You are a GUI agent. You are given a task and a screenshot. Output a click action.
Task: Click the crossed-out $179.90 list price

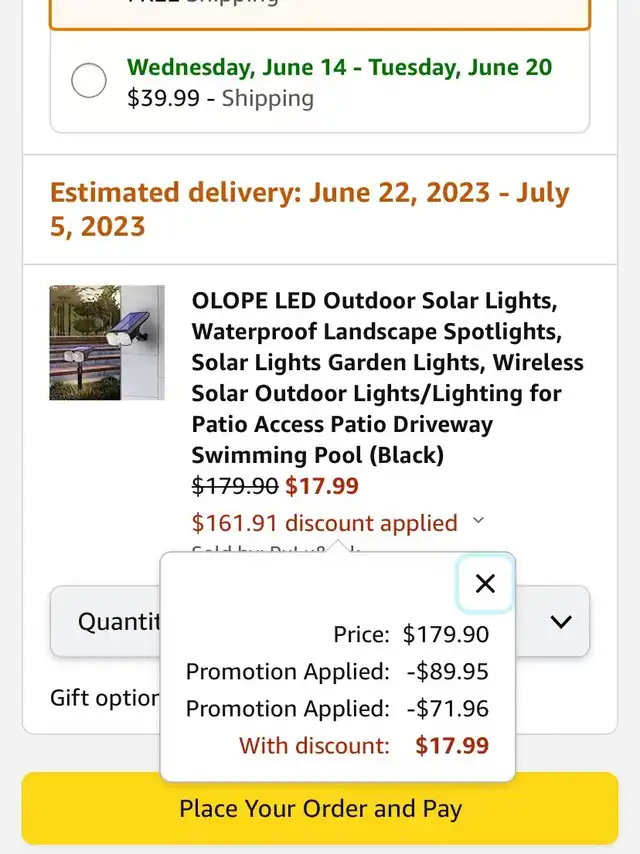[235, 487]
